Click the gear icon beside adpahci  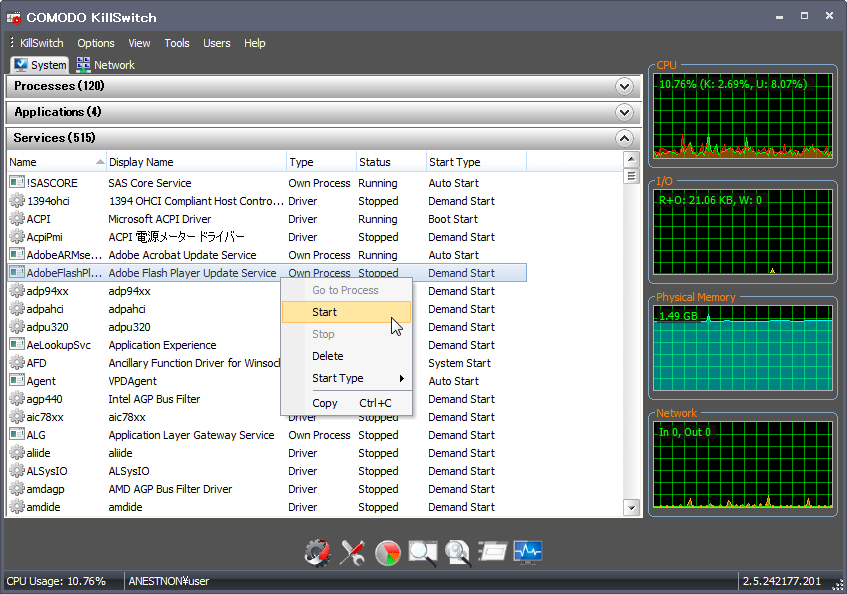click(x=17, y=309)
